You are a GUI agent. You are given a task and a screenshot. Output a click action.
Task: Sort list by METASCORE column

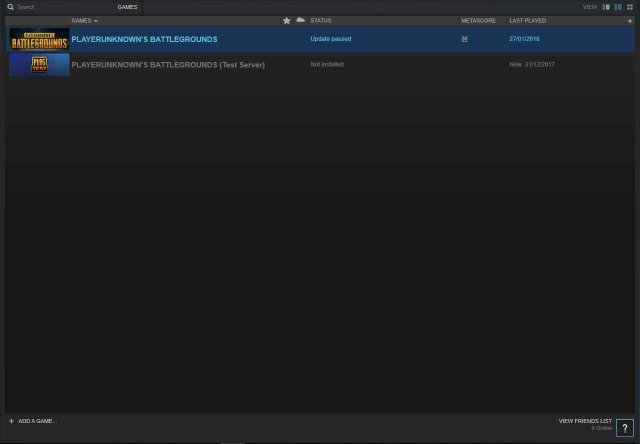tap(478, 20)
